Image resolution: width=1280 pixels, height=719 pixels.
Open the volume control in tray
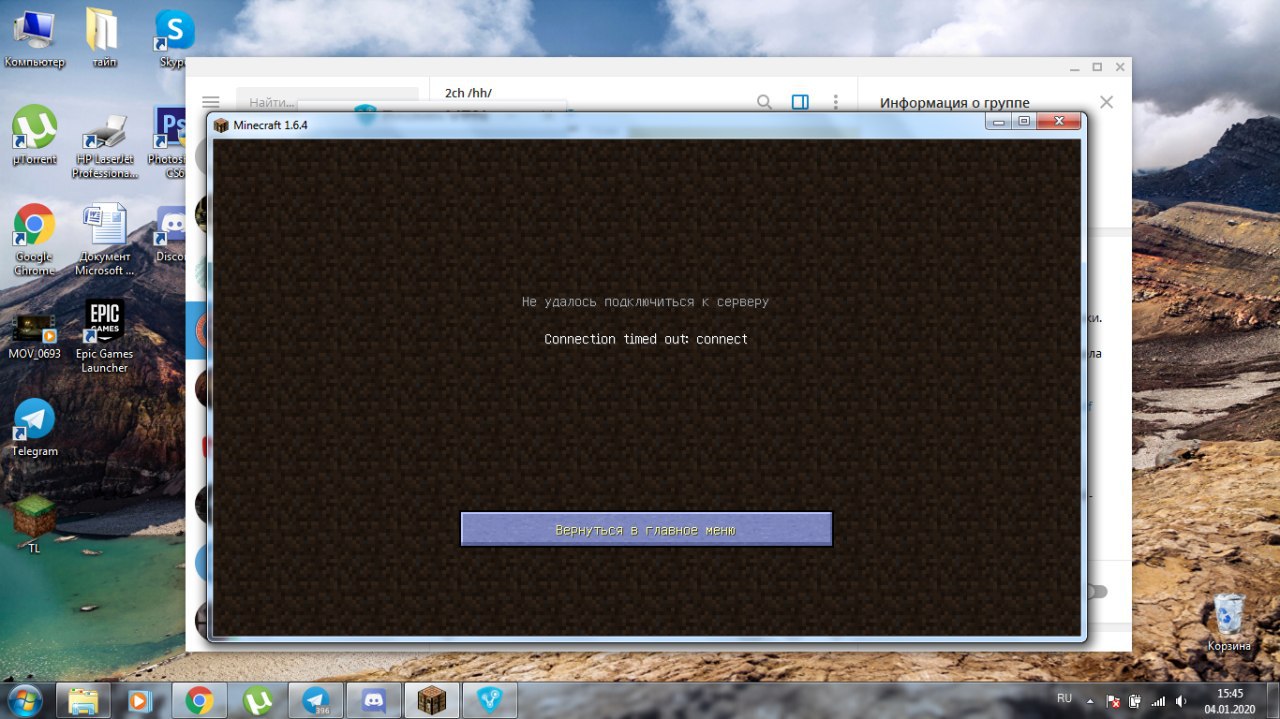[1181, 701]
